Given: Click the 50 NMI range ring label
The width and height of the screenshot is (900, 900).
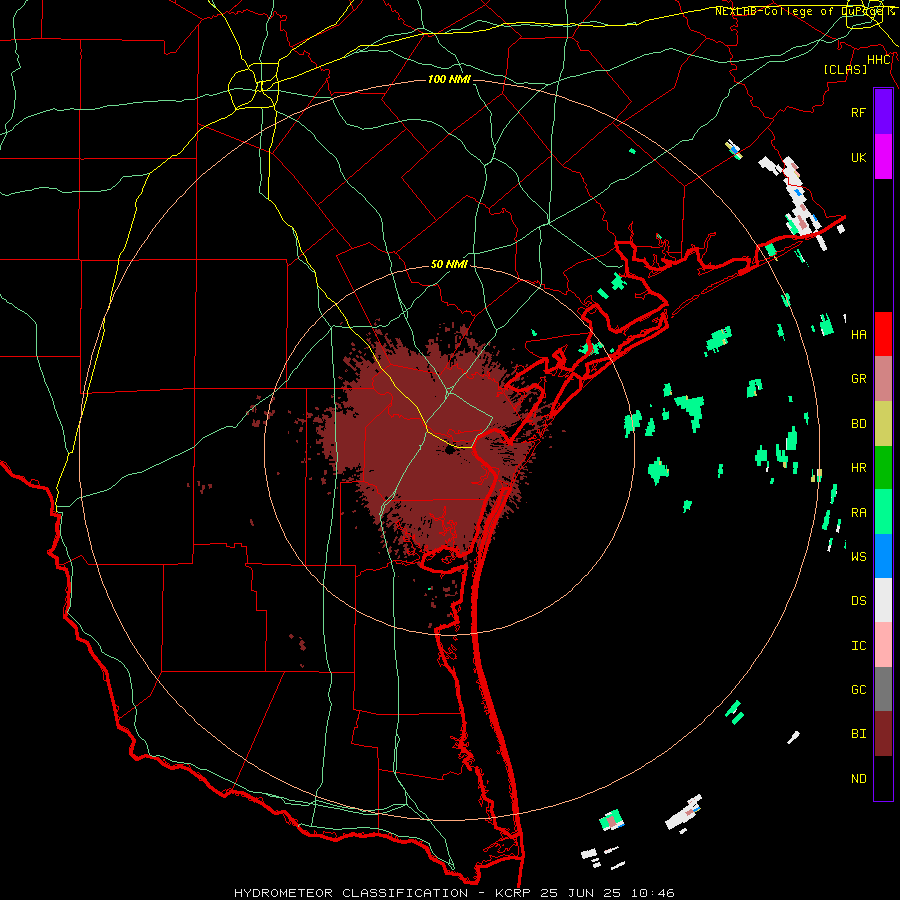Looking at the screenshot, I should point(449,264).
